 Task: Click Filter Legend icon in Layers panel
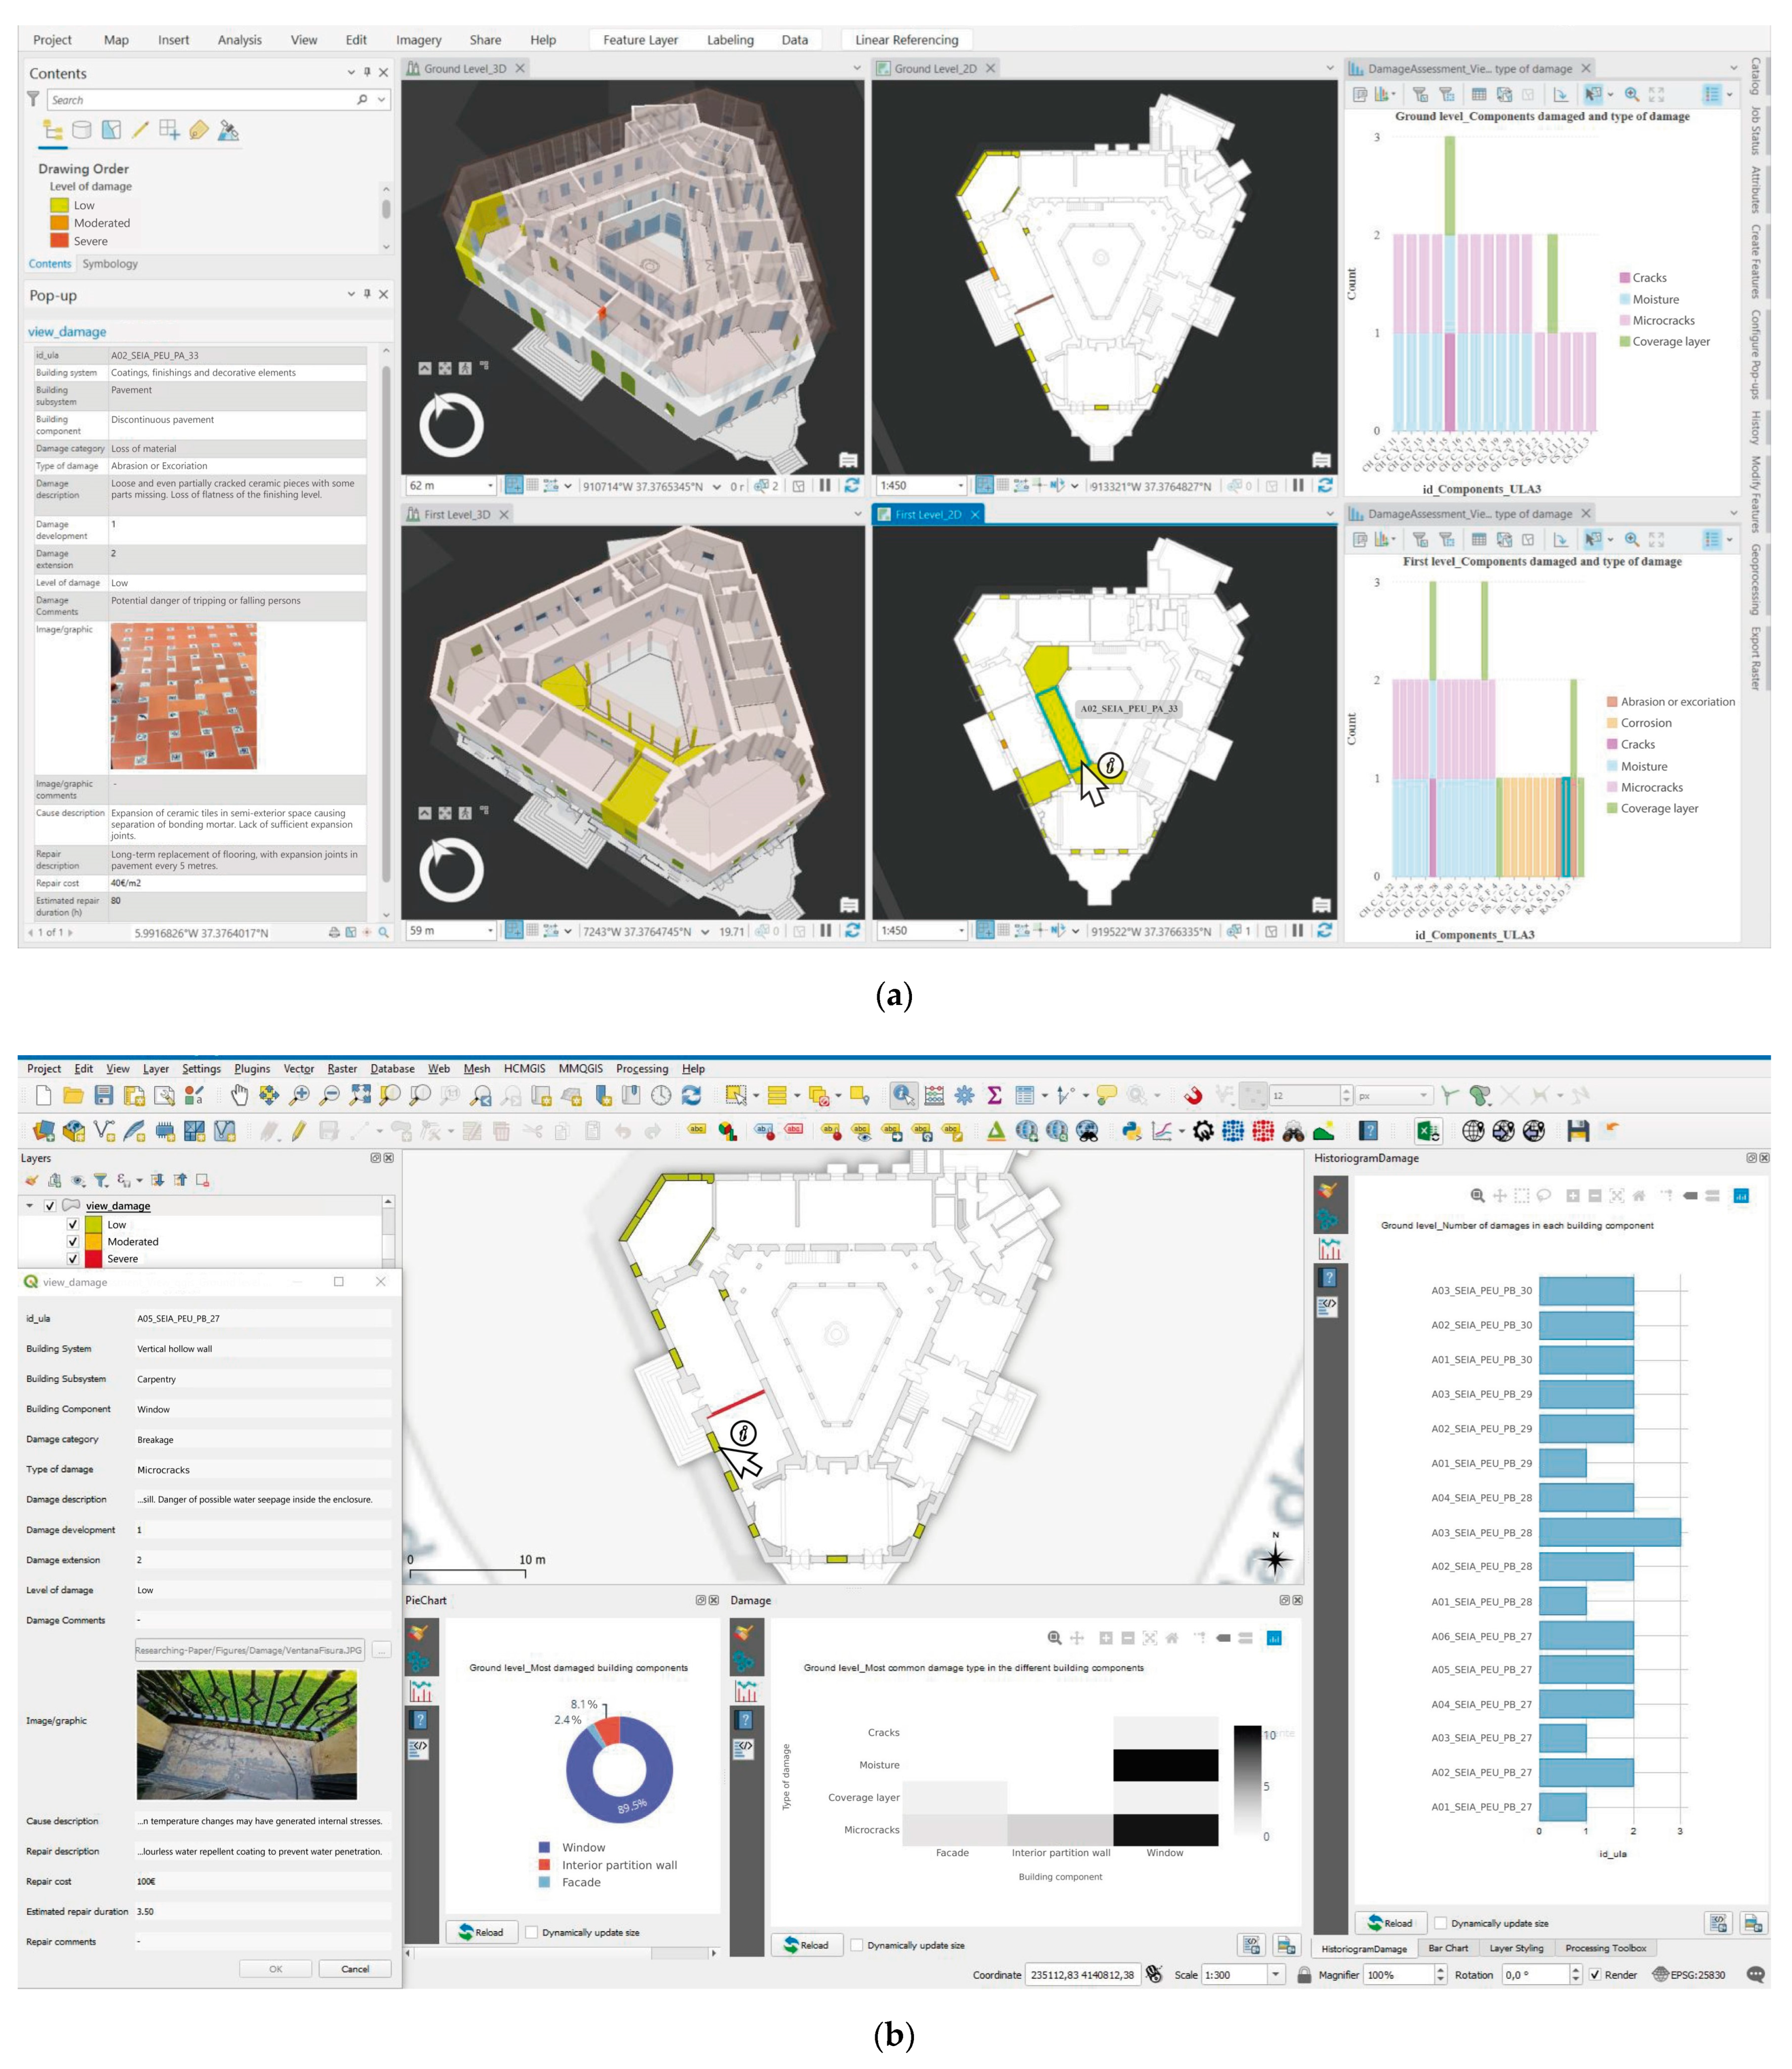tap(100, 1180)
